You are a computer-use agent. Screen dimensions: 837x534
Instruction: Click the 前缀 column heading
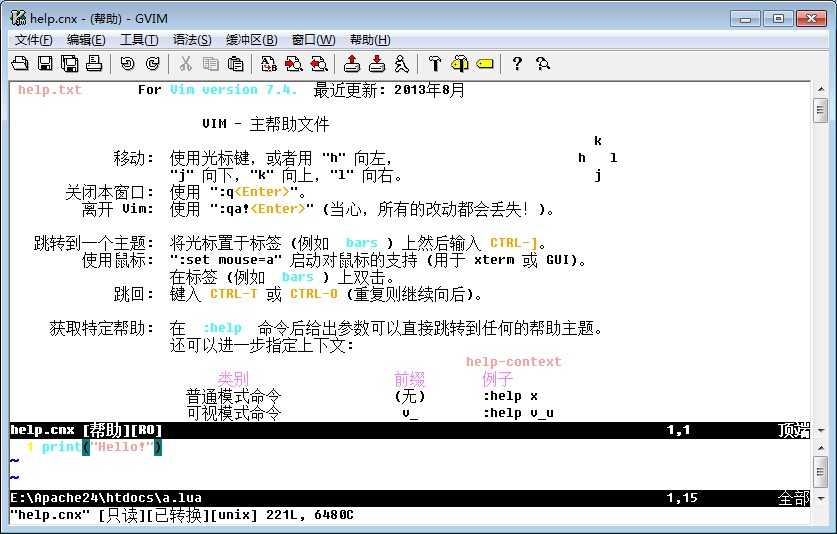click(x=409, y=379)
